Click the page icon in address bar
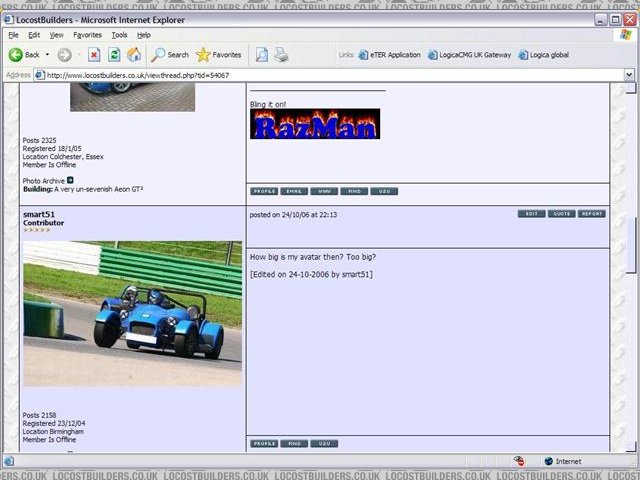 point(40,75)
